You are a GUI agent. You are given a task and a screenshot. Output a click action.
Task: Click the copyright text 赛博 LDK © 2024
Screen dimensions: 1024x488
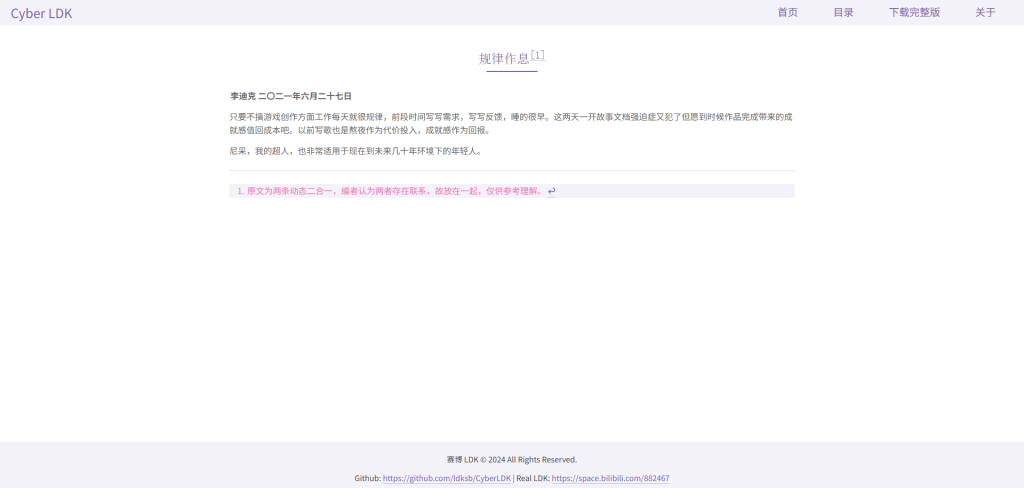click(511, 460)
